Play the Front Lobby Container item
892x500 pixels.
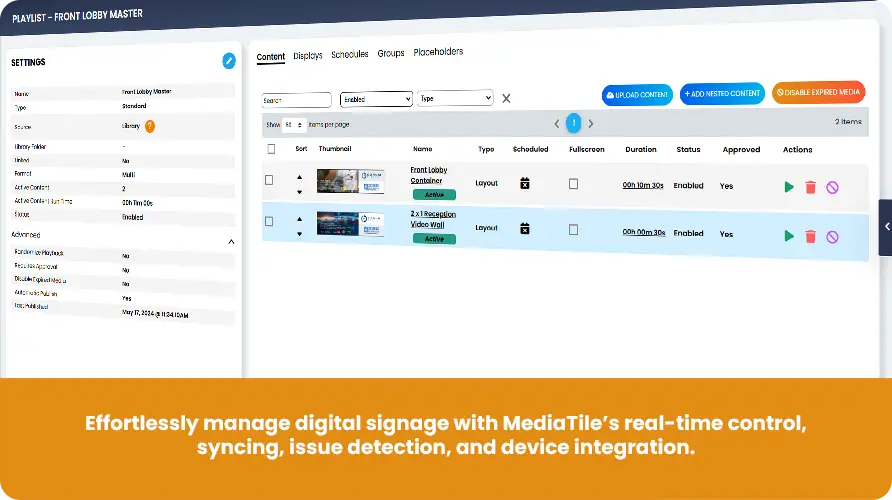(789, 187)
